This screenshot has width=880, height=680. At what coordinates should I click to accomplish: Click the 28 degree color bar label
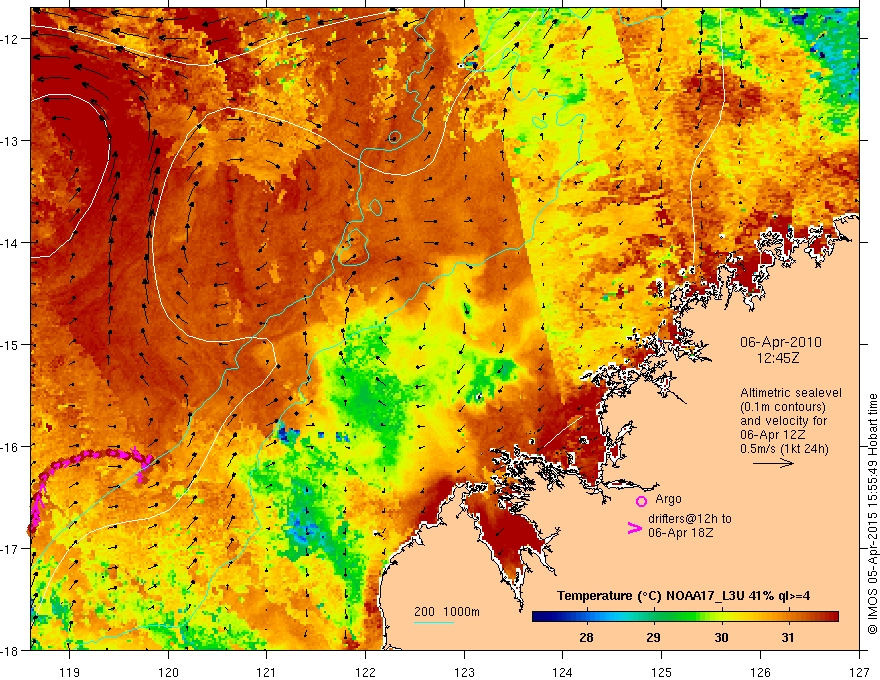pos(586,637)
